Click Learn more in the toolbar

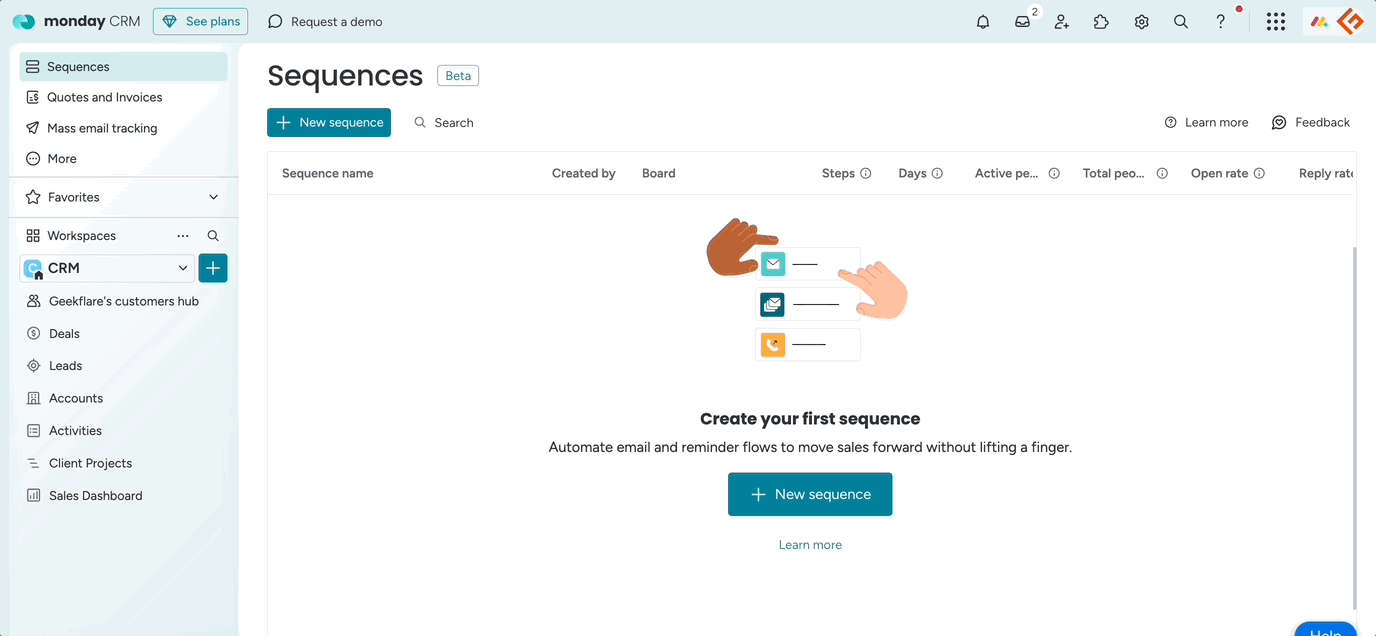(1206, 122)
